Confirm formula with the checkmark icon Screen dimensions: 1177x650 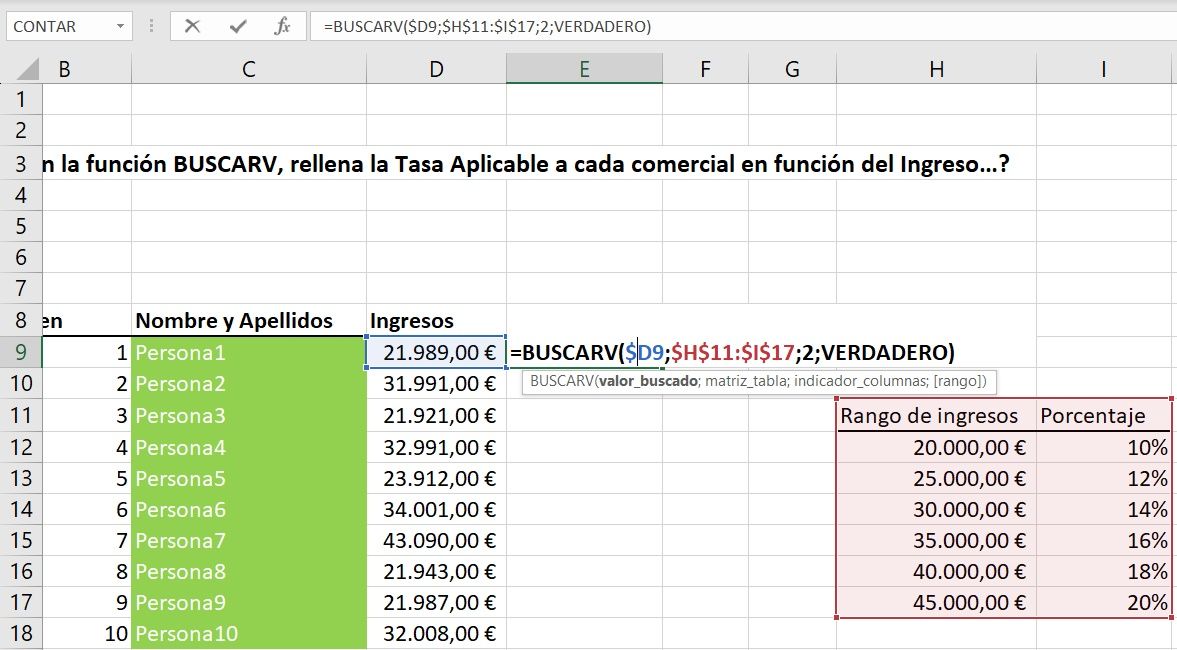[x=237, y=27]
